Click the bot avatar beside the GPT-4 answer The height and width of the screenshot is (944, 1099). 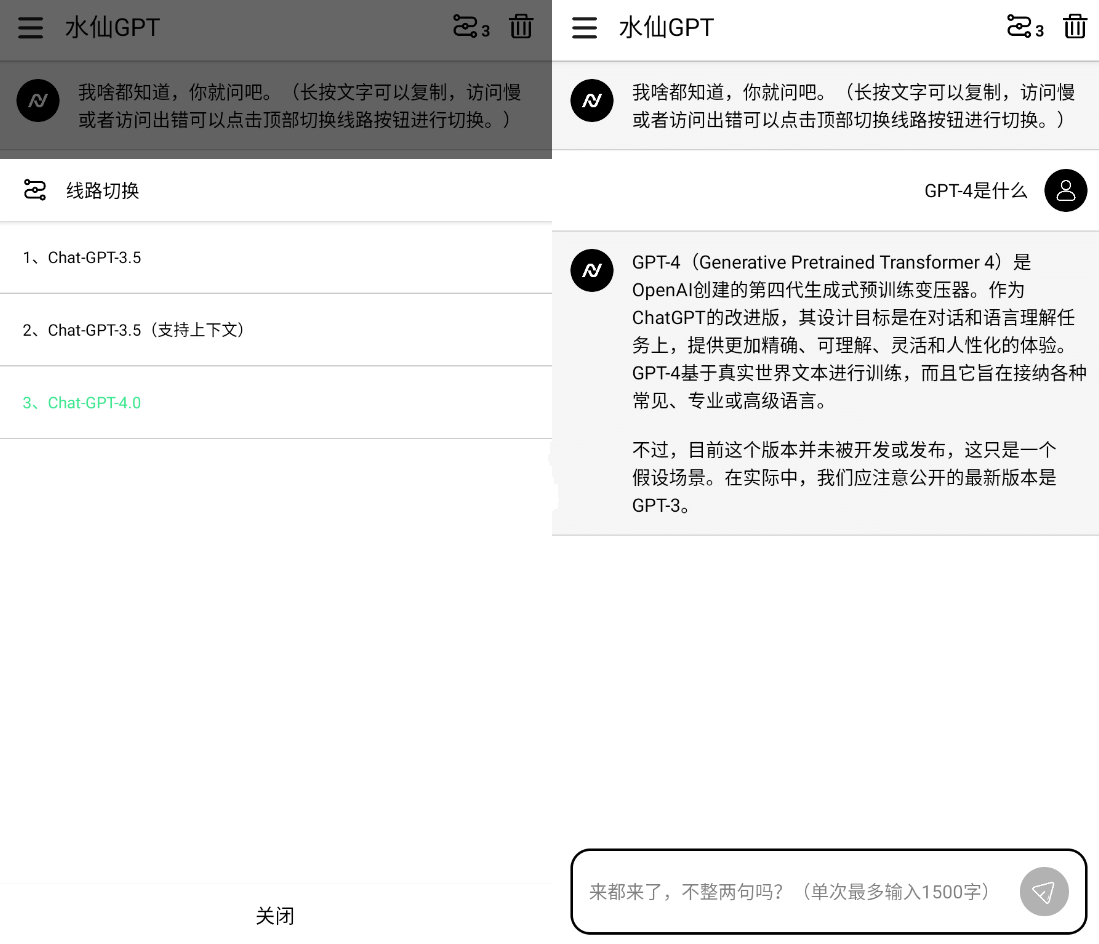[x=592, y=270]
